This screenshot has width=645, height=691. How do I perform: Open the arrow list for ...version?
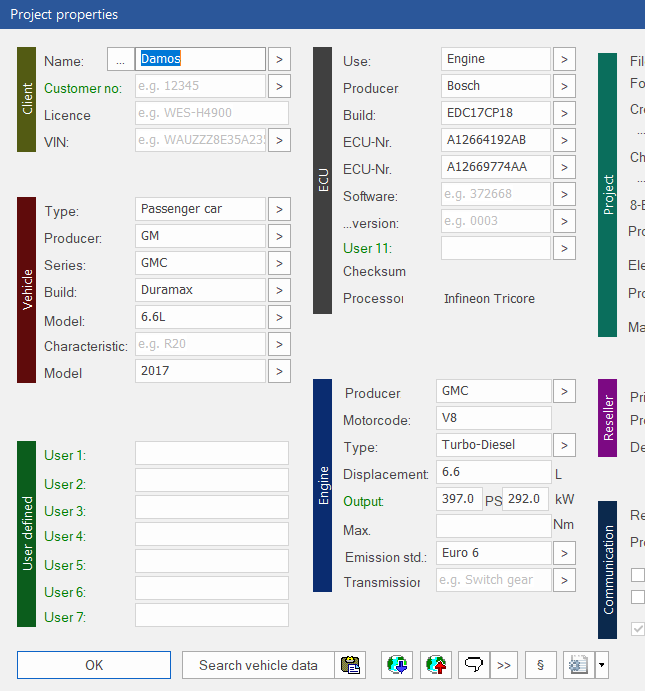pos(564,221)
